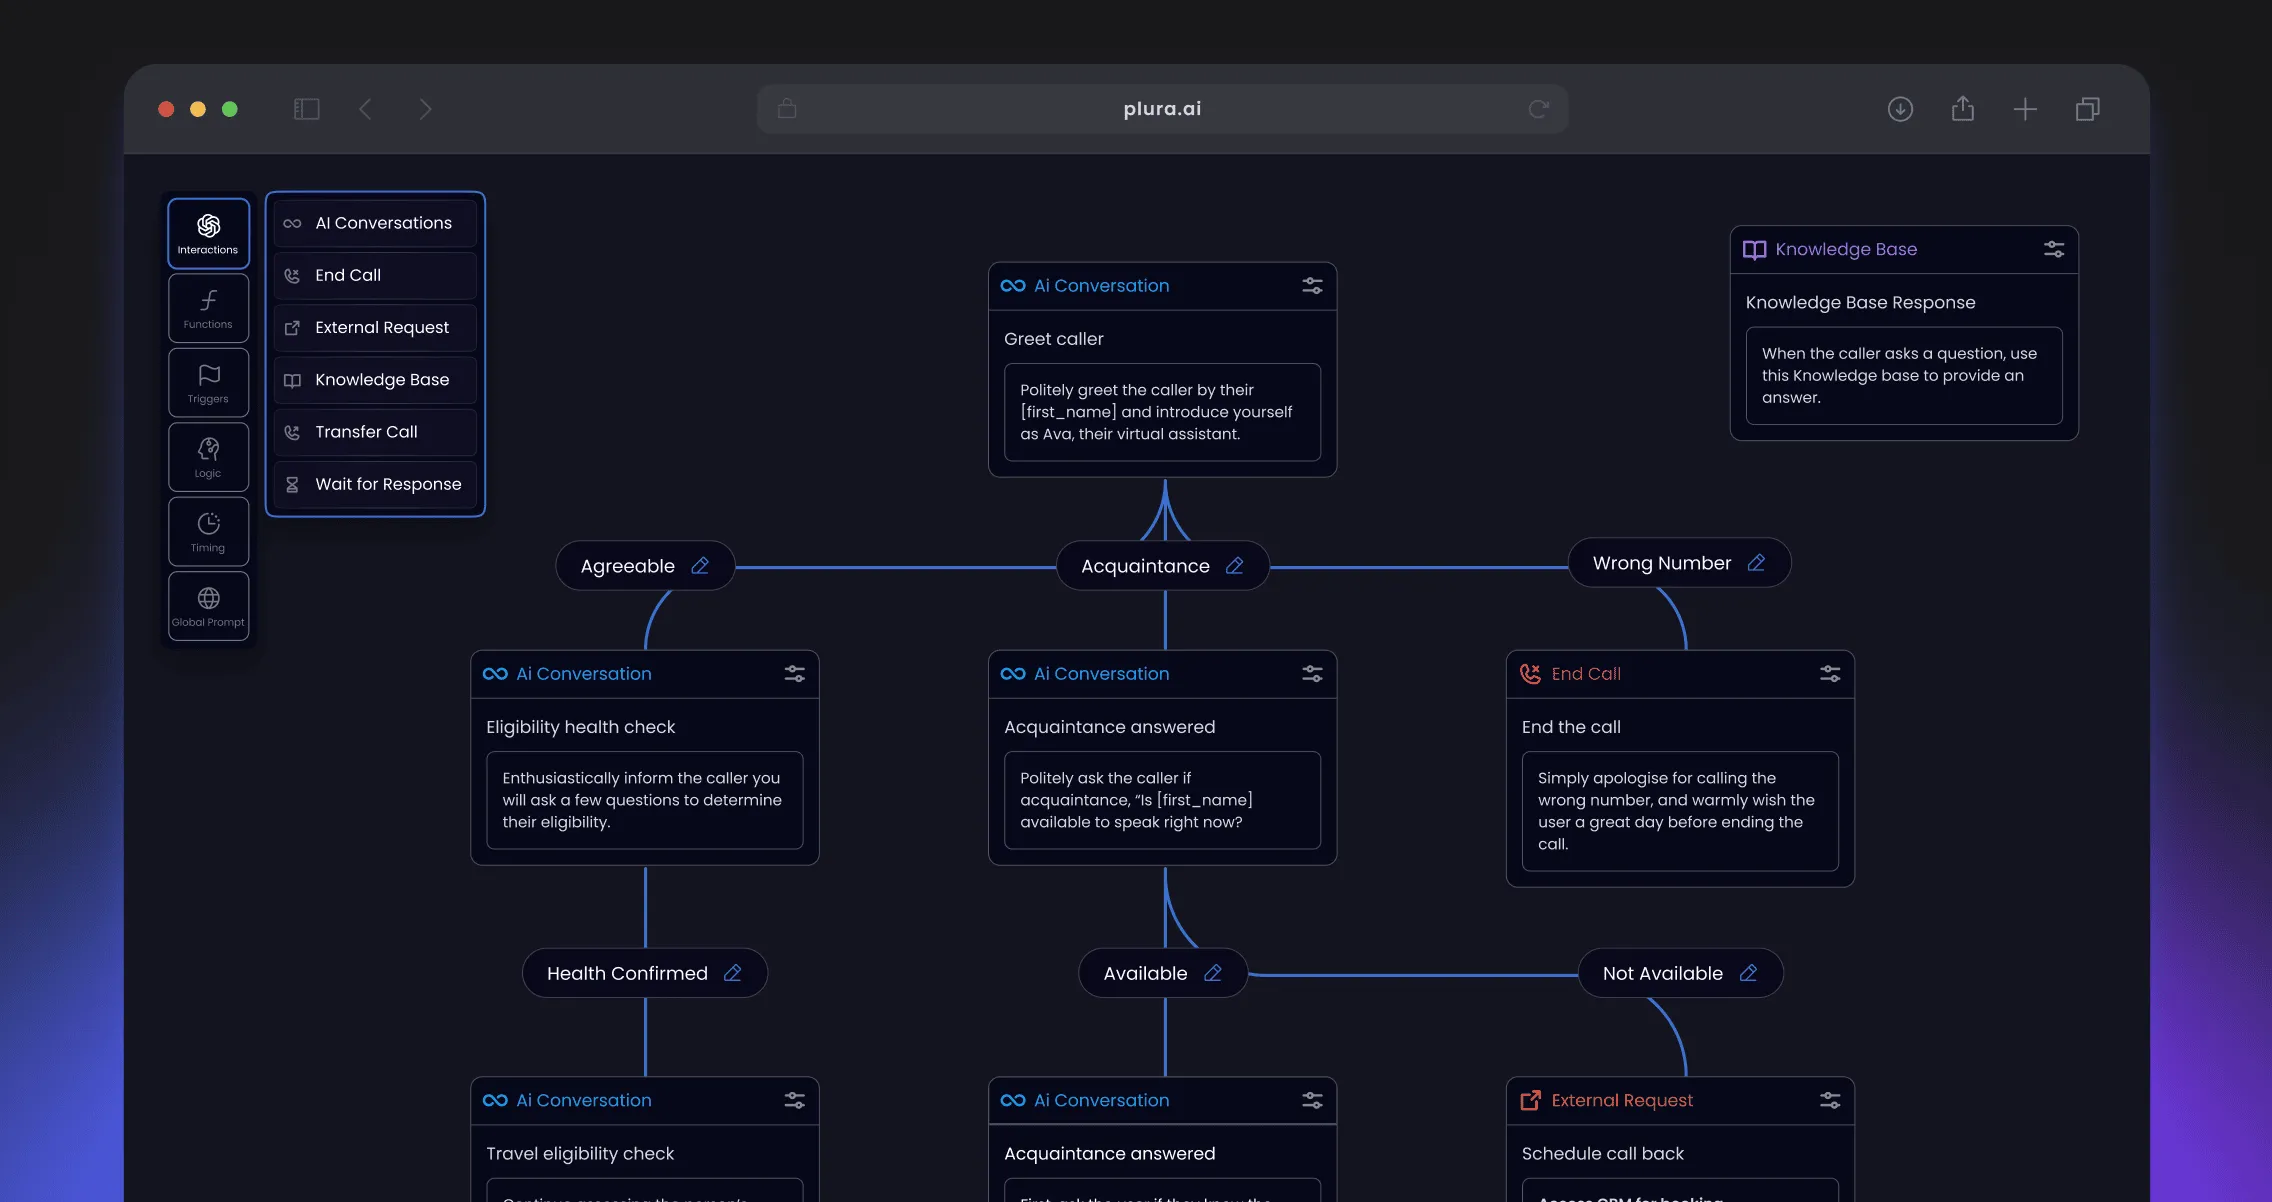Edit the Not Available branch label
Image resolution: width=2272 pixels, height=1202 pixels.
1748,973
